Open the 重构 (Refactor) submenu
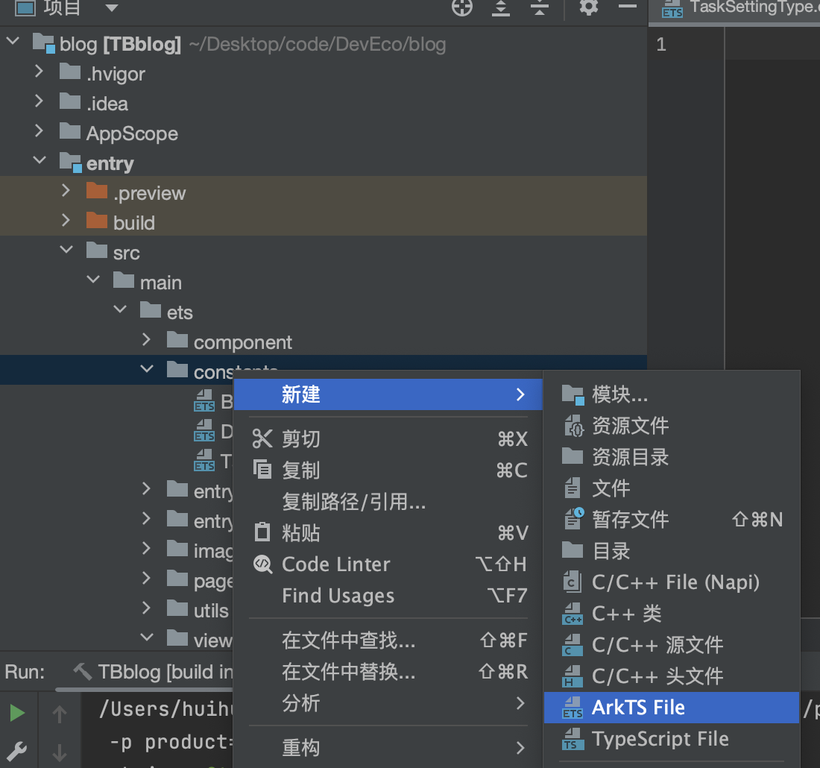The height and width of the screenshot is (768, 820). 301,747
